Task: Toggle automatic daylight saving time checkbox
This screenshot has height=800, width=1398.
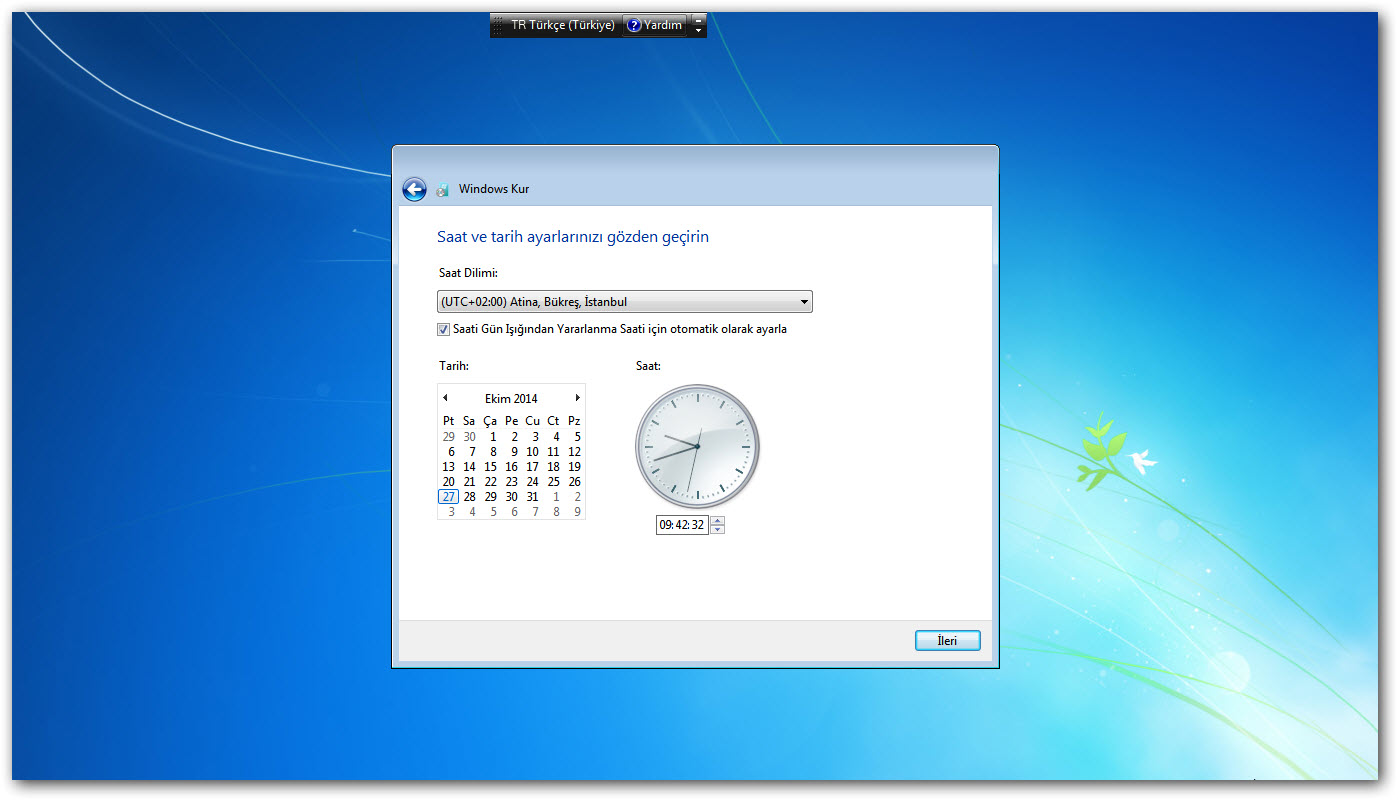Action: tap(444, 329)
